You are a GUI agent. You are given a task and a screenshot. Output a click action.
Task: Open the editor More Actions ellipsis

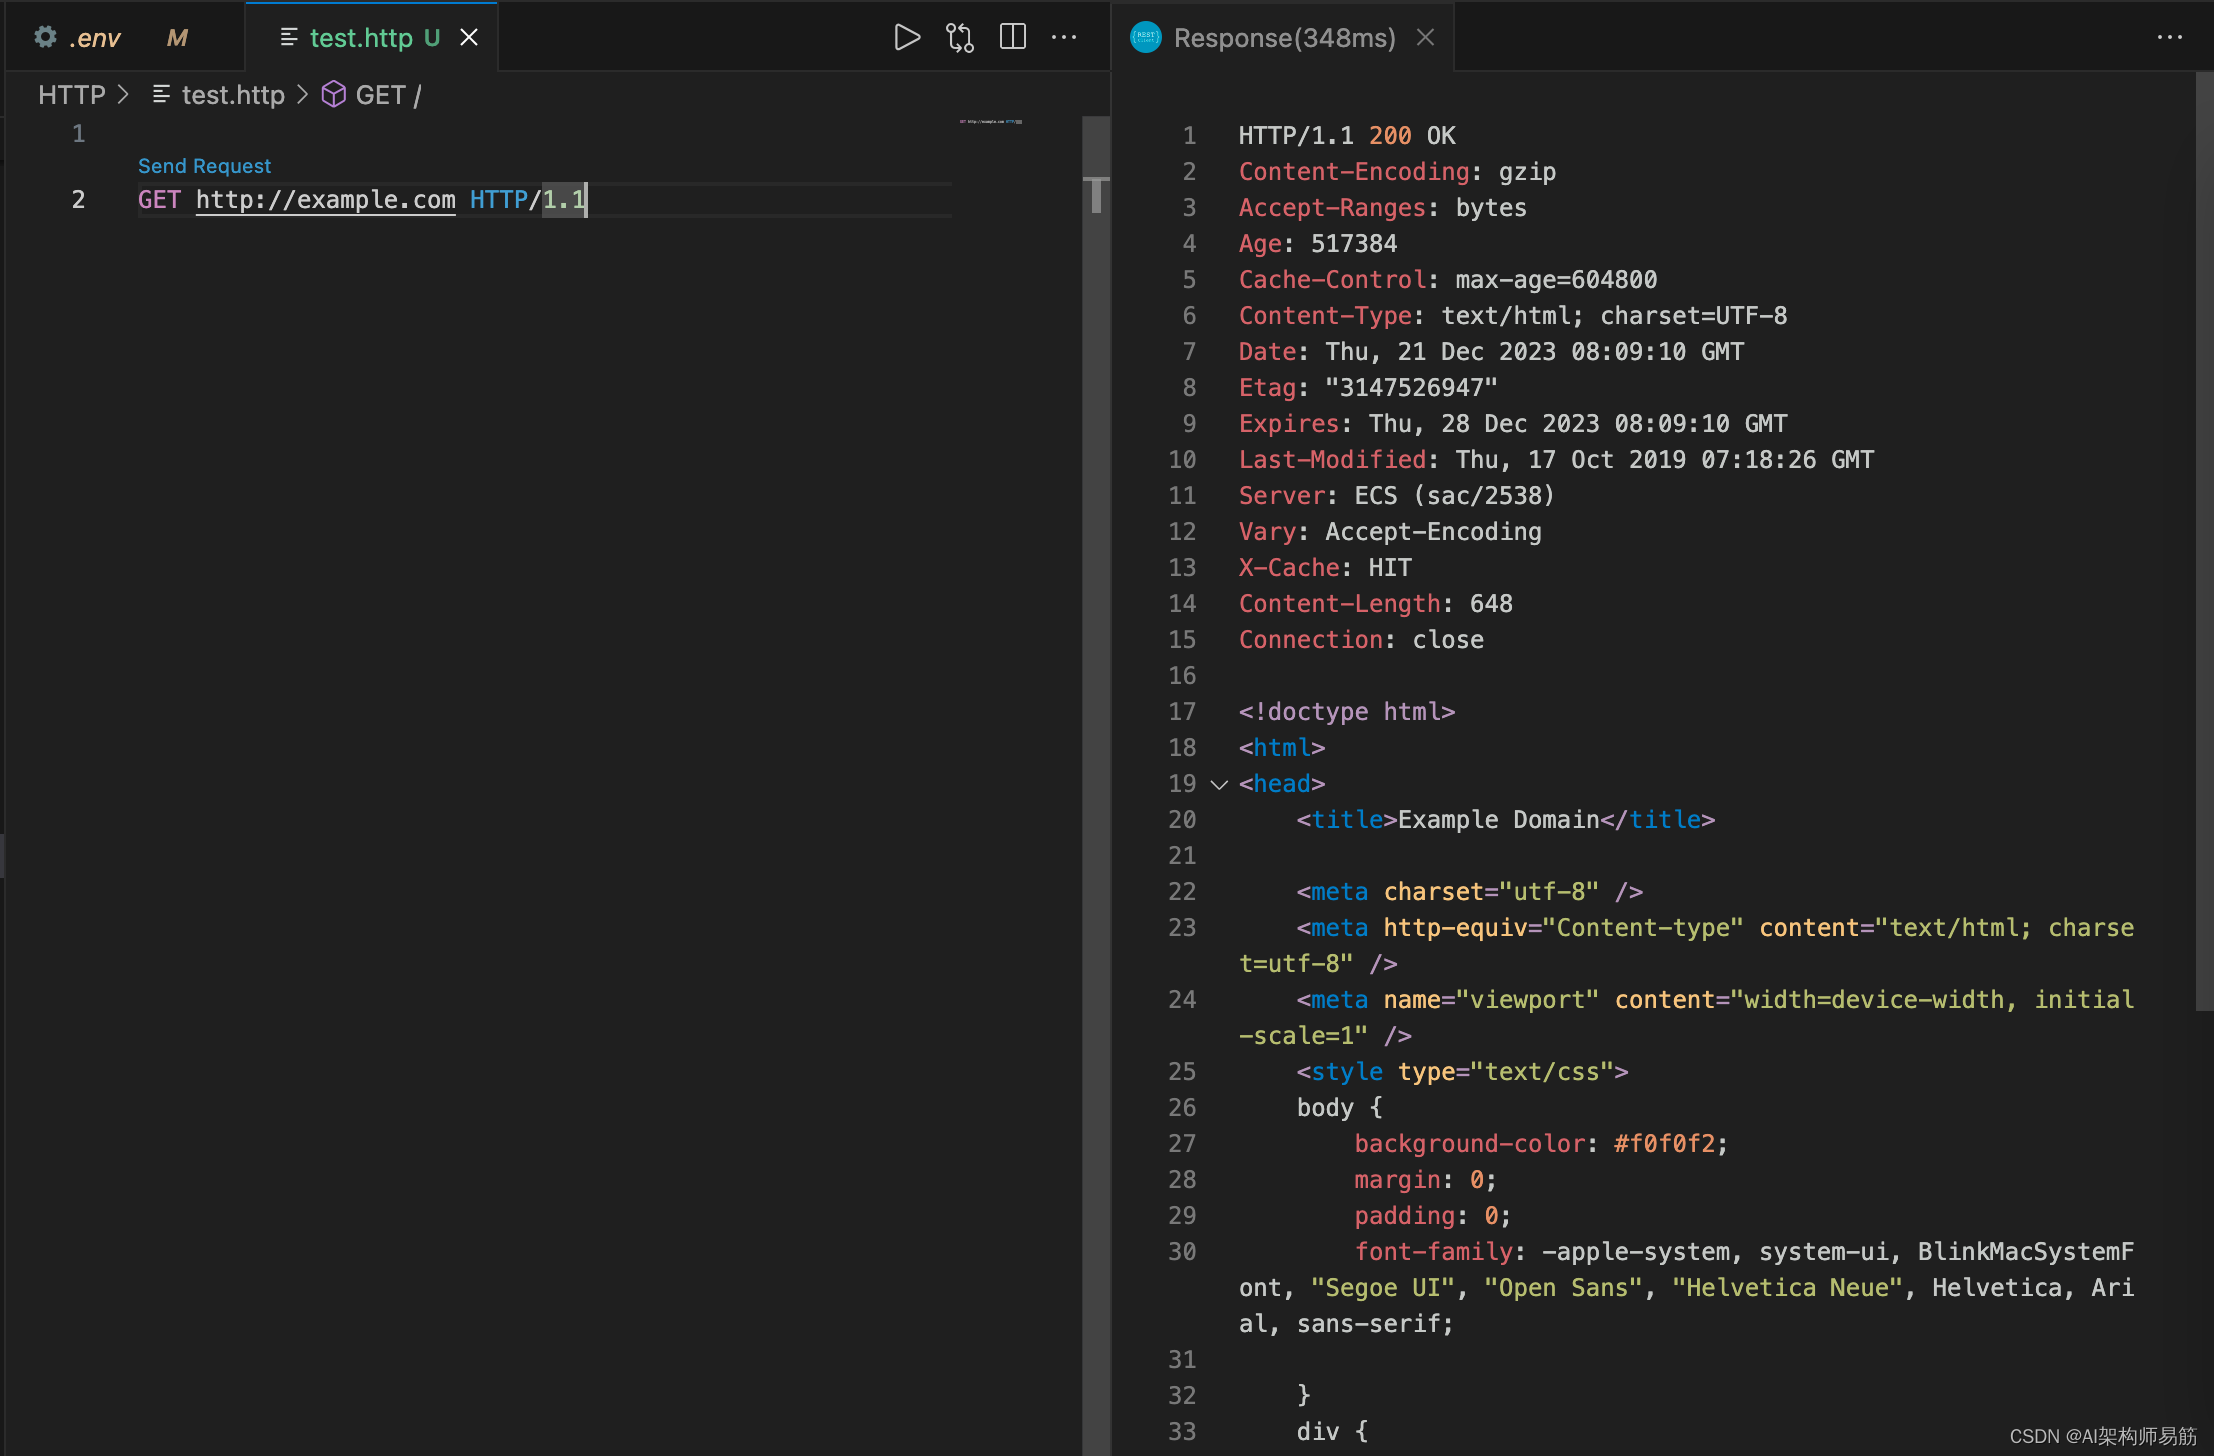1064,38
